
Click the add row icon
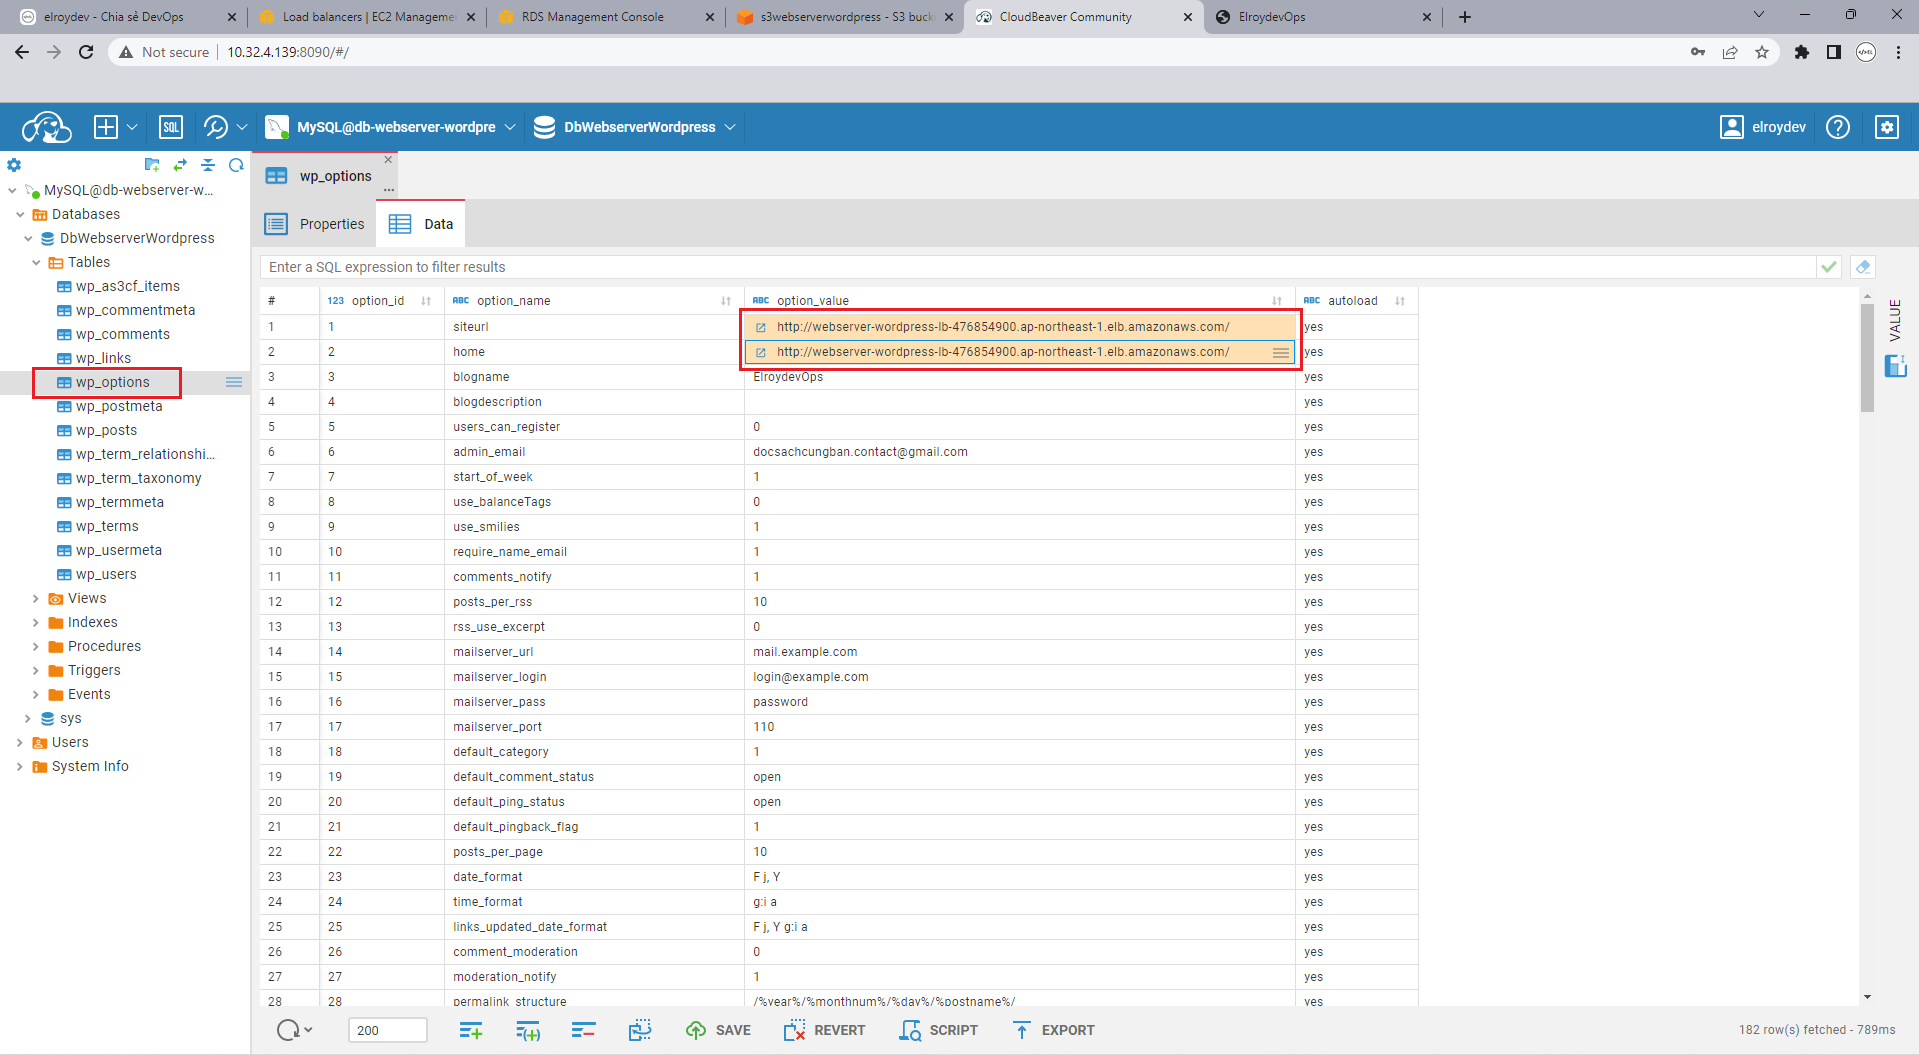pyautogui.click(x=471, y=1030)
